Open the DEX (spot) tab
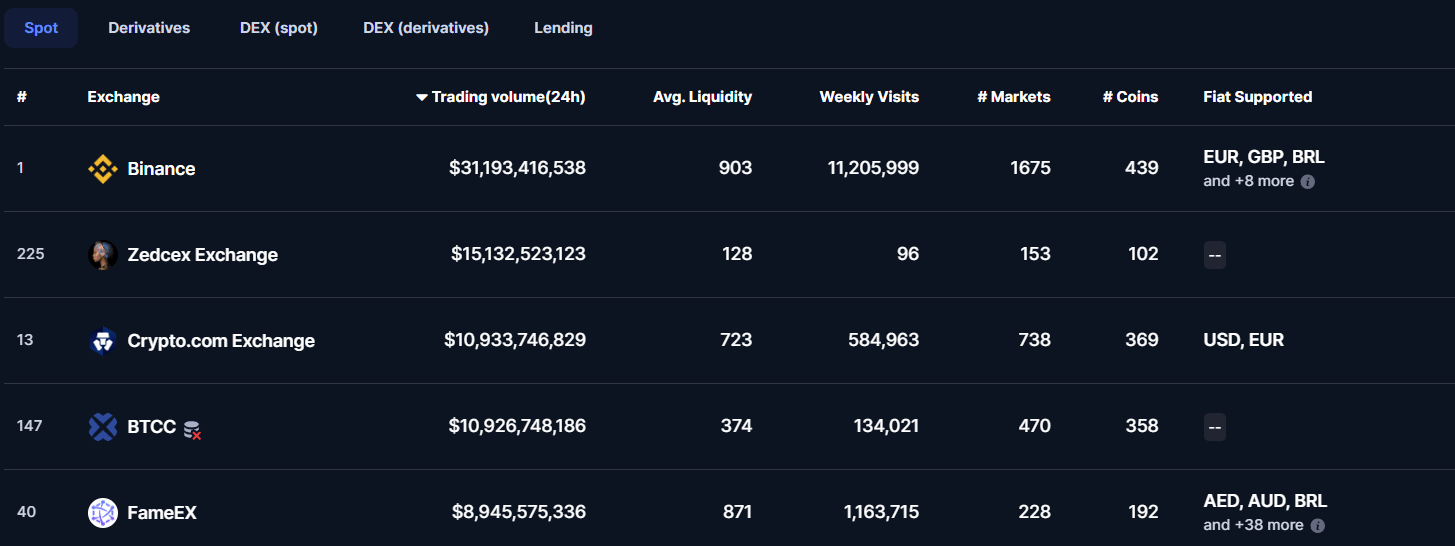The image size is (1455, 546). pyautogui.click(x=279, y=28)
